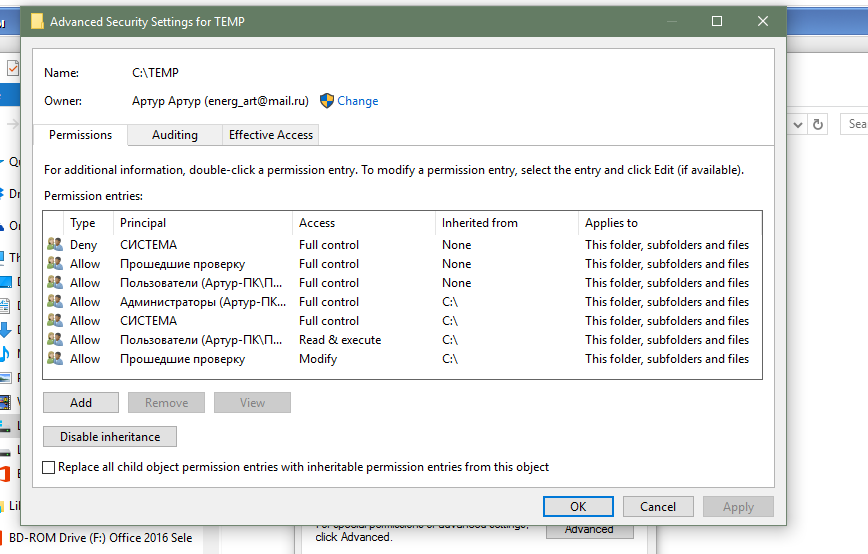Image resolution: width=868 pixels, height=554 pixels.
Task: Click the user icon of the Modify entry
Action: point(54,359)
